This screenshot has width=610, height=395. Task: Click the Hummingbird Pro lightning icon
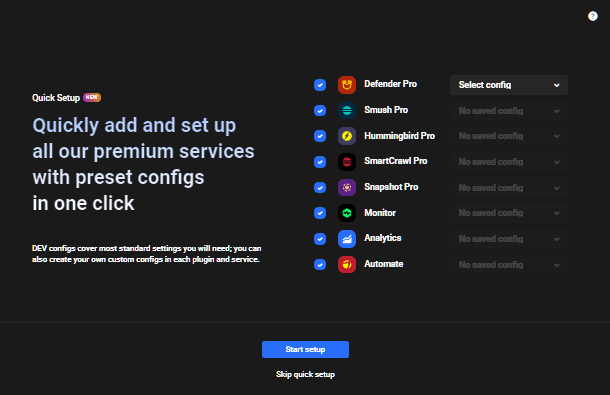pyautogui.click(x=347, y=136)
